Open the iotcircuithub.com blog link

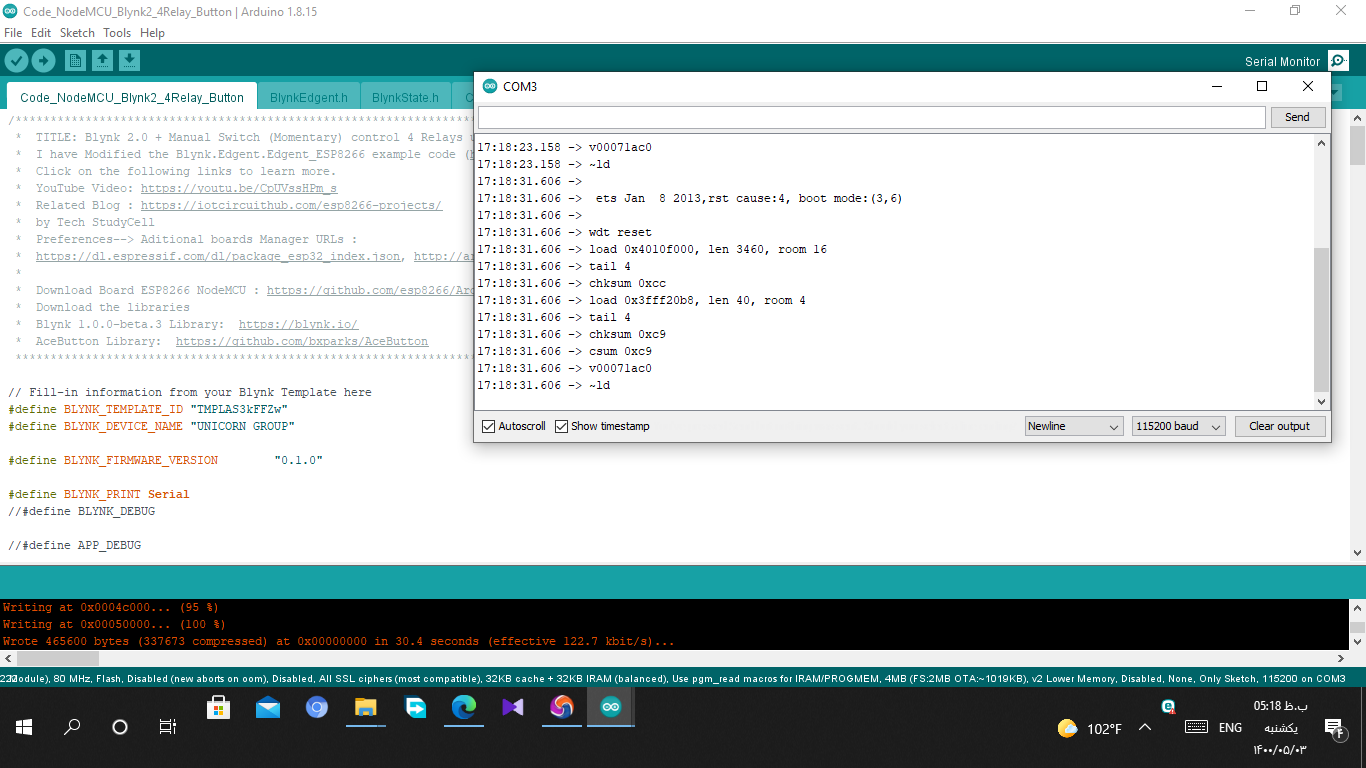(x=291, y=205)
